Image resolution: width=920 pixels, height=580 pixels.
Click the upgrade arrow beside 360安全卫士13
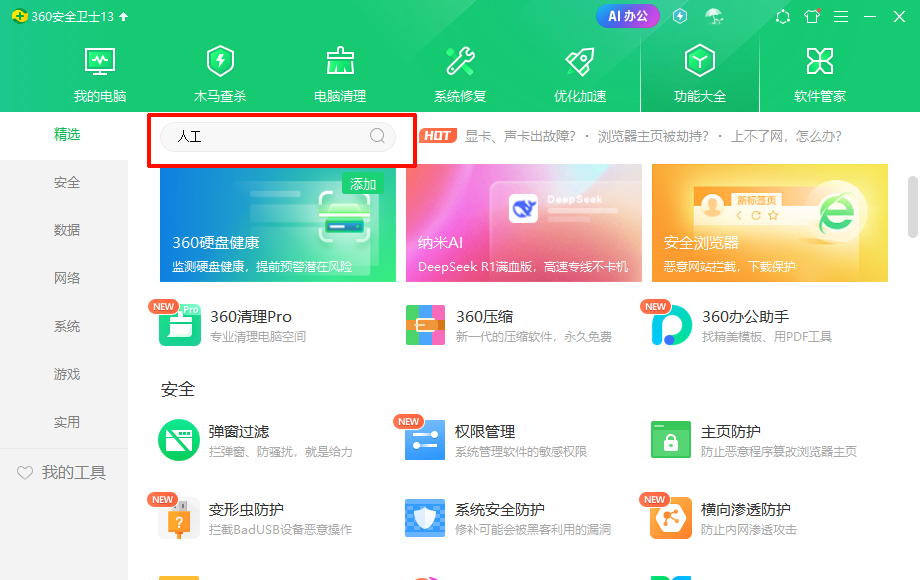[123, 16]
